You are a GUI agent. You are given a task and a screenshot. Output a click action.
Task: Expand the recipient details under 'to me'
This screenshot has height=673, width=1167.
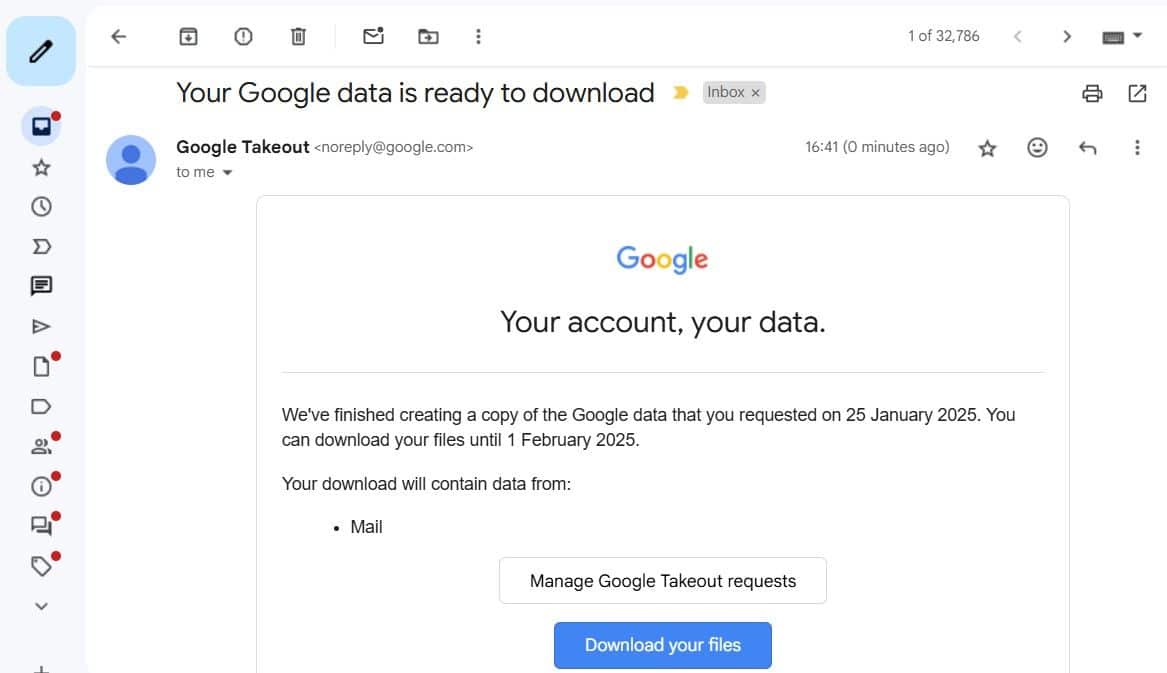coord(227,172)
